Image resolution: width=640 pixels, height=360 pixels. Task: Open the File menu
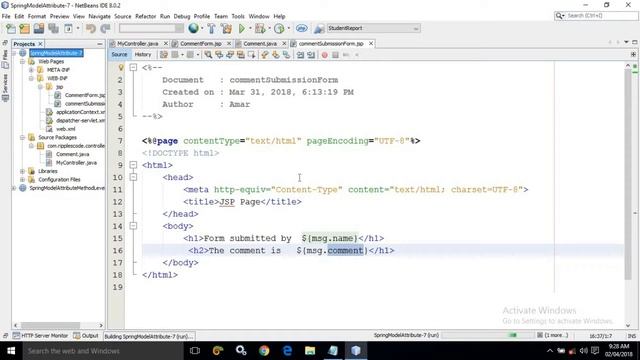[x=6, y=16]
